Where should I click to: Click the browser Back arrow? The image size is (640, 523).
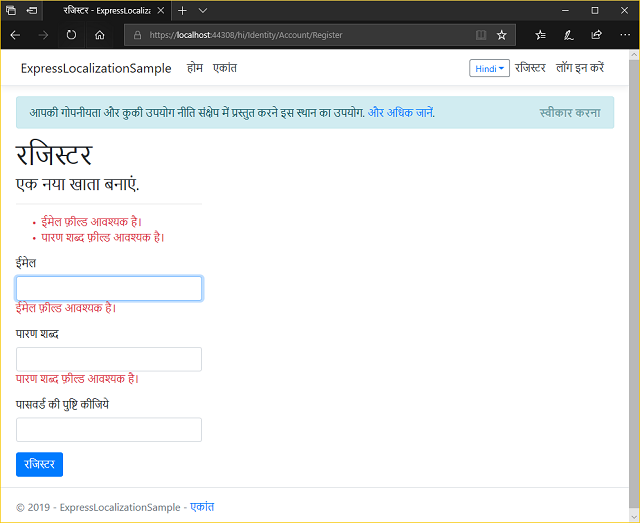(x=15, y=34)
